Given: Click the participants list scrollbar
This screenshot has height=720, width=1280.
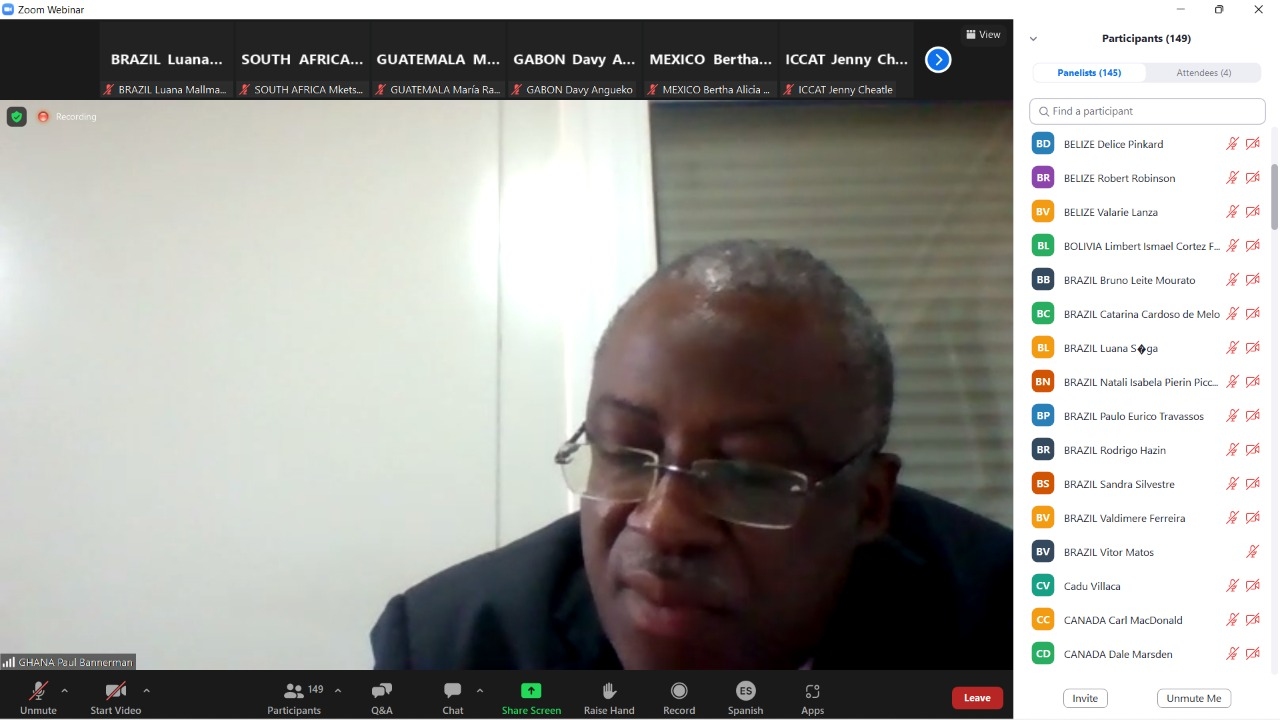Looking at the screenshot, I should [1274, 196].
